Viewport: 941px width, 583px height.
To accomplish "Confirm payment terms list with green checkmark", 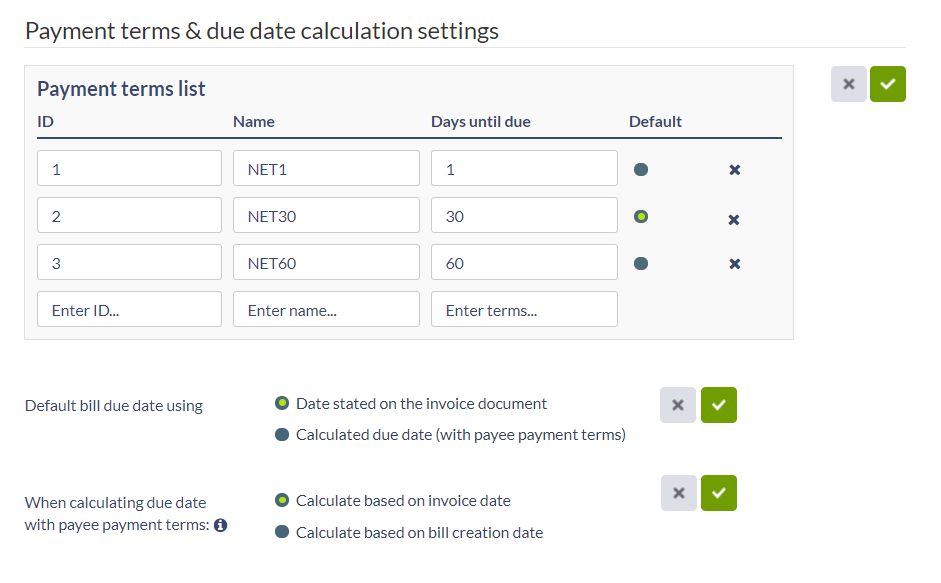I will click(x=888, y=84).
